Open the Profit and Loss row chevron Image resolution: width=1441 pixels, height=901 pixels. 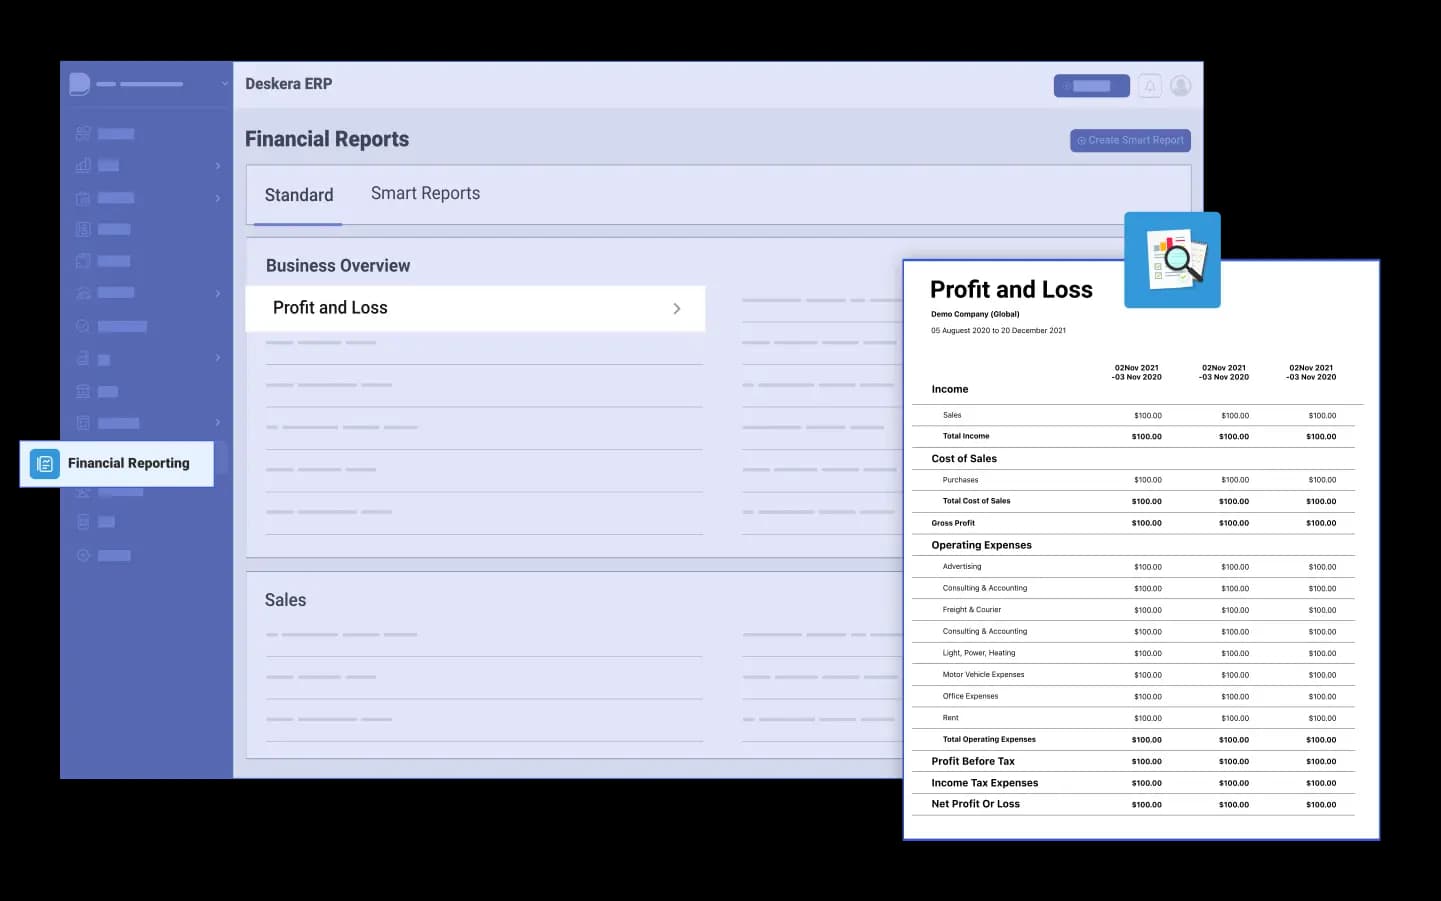tap(677, 309)
